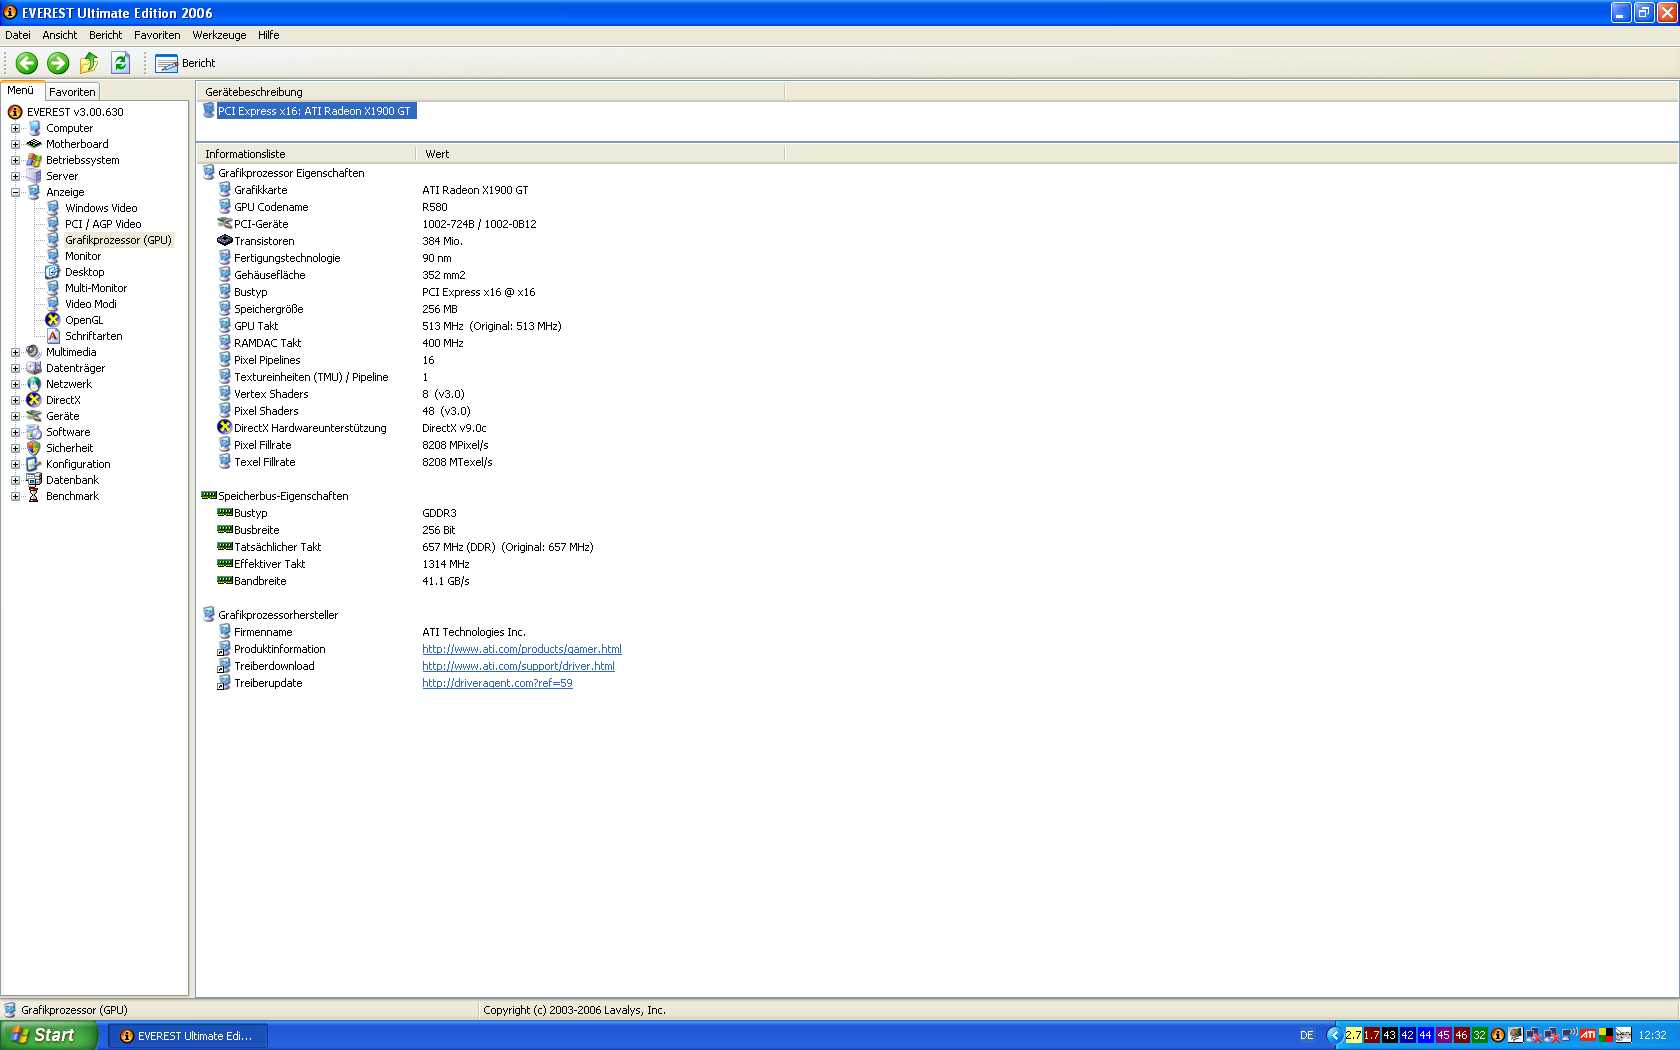Open the Datei menu
The width and height of the screenshot is (1680, 1050).
pyautogui.click(x=18, y=35)
